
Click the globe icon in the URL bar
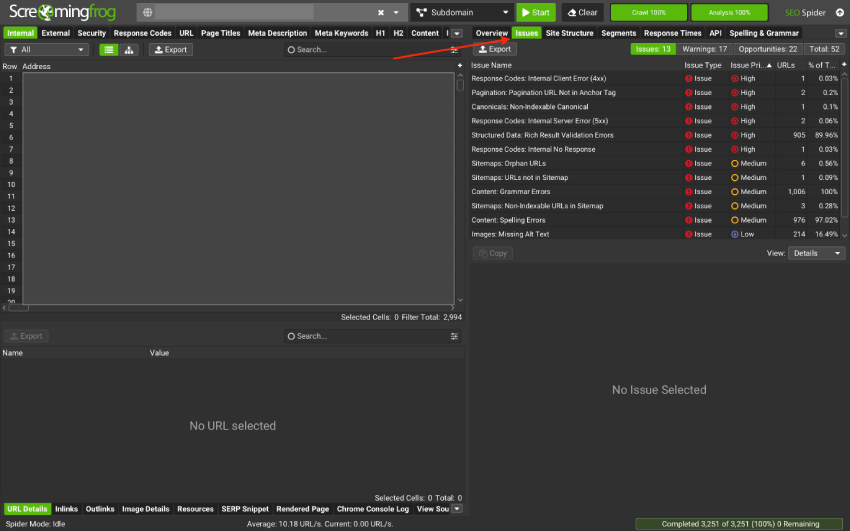coord(148,13)
